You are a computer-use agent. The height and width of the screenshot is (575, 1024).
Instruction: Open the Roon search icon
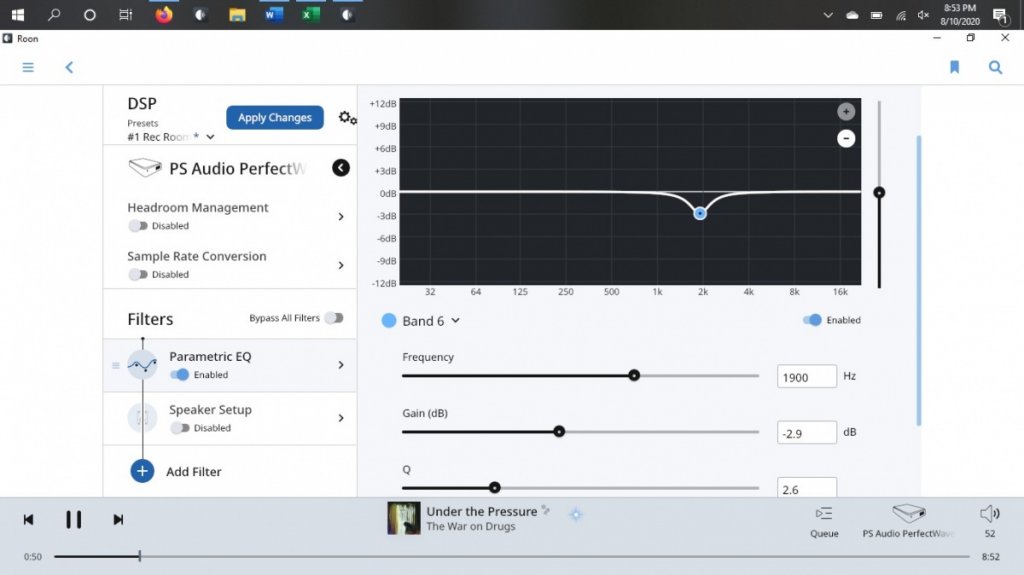[x=995, y=67]
